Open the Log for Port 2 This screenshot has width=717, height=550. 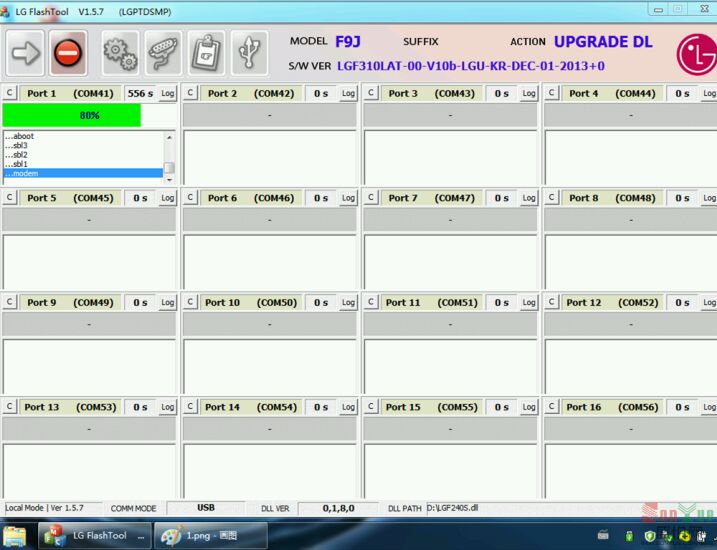pyautogui.click(x=348, y=93)
